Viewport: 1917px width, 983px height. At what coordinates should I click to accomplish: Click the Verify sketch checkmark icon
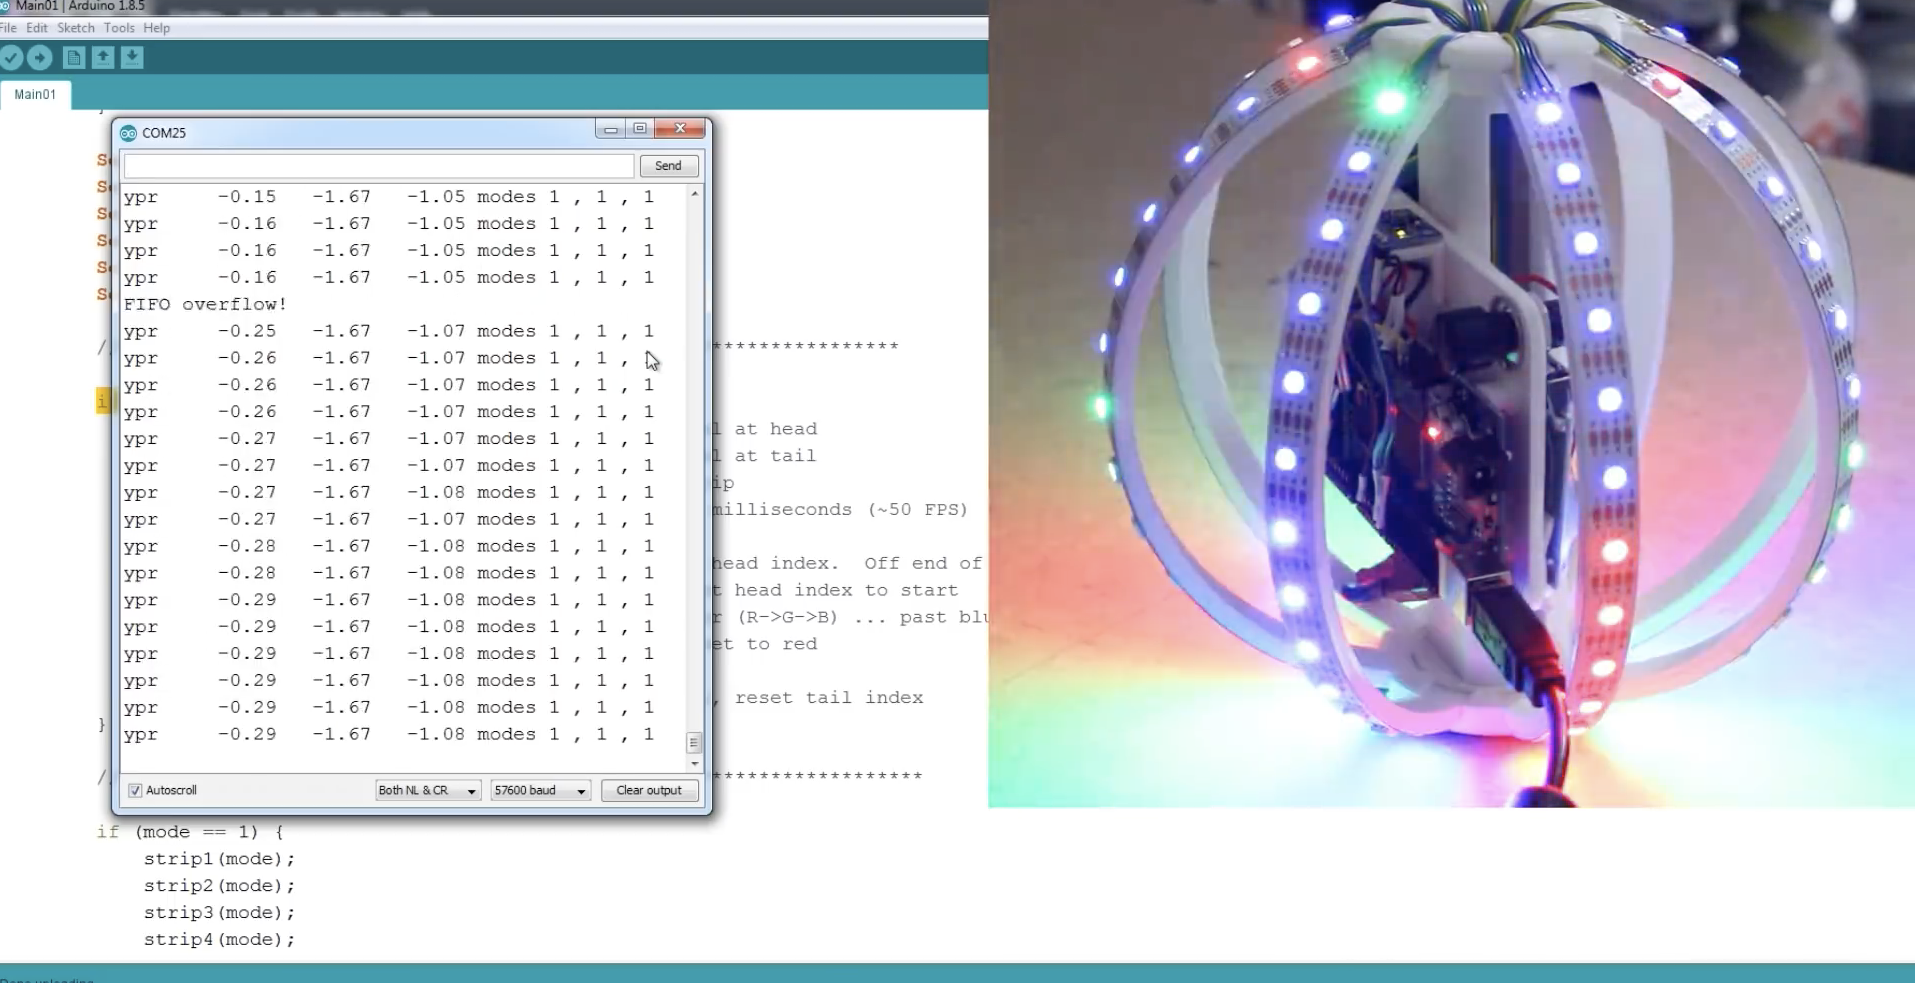pyautogui.click(x=11, y=58)
